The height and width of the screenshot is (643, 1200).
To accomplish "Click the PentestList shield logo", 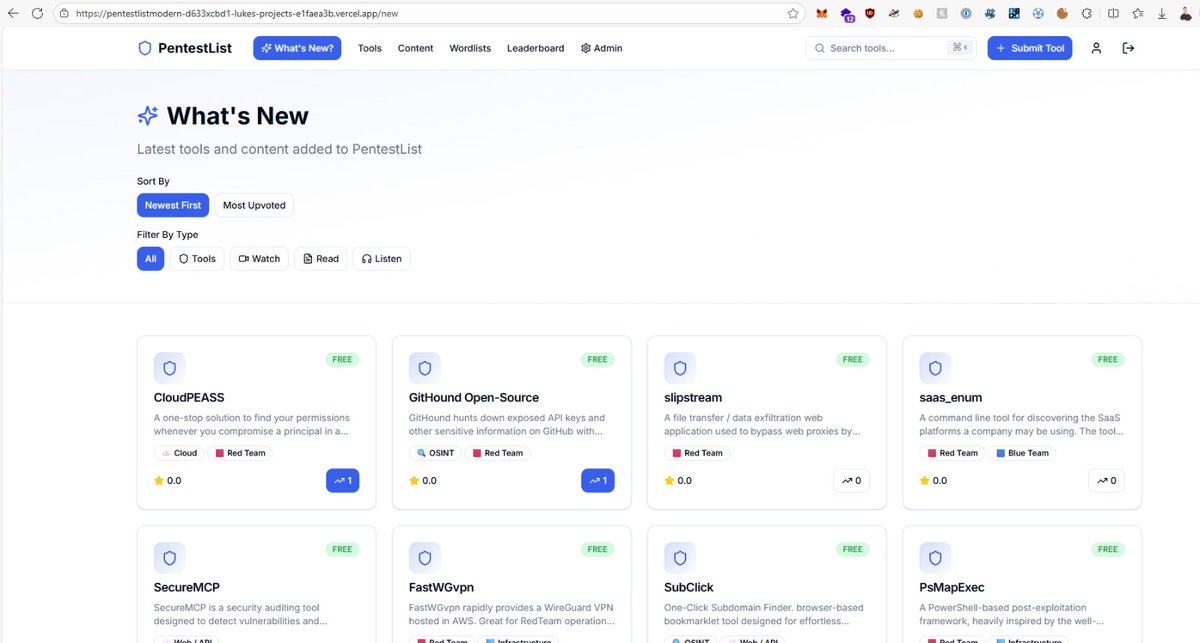I will point(144,48).
